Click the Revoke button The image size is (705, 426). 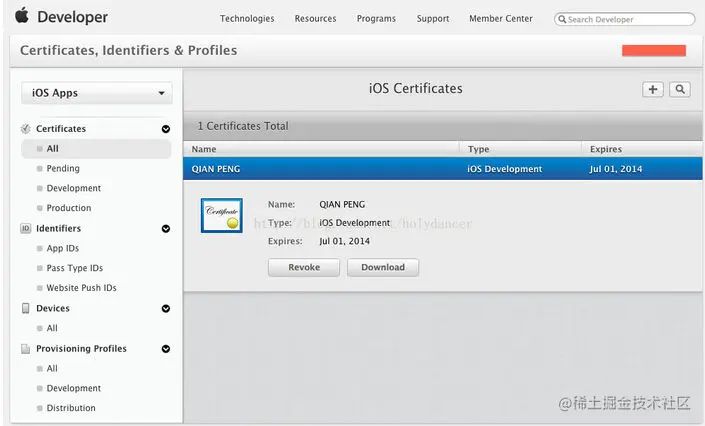[304, 267]
